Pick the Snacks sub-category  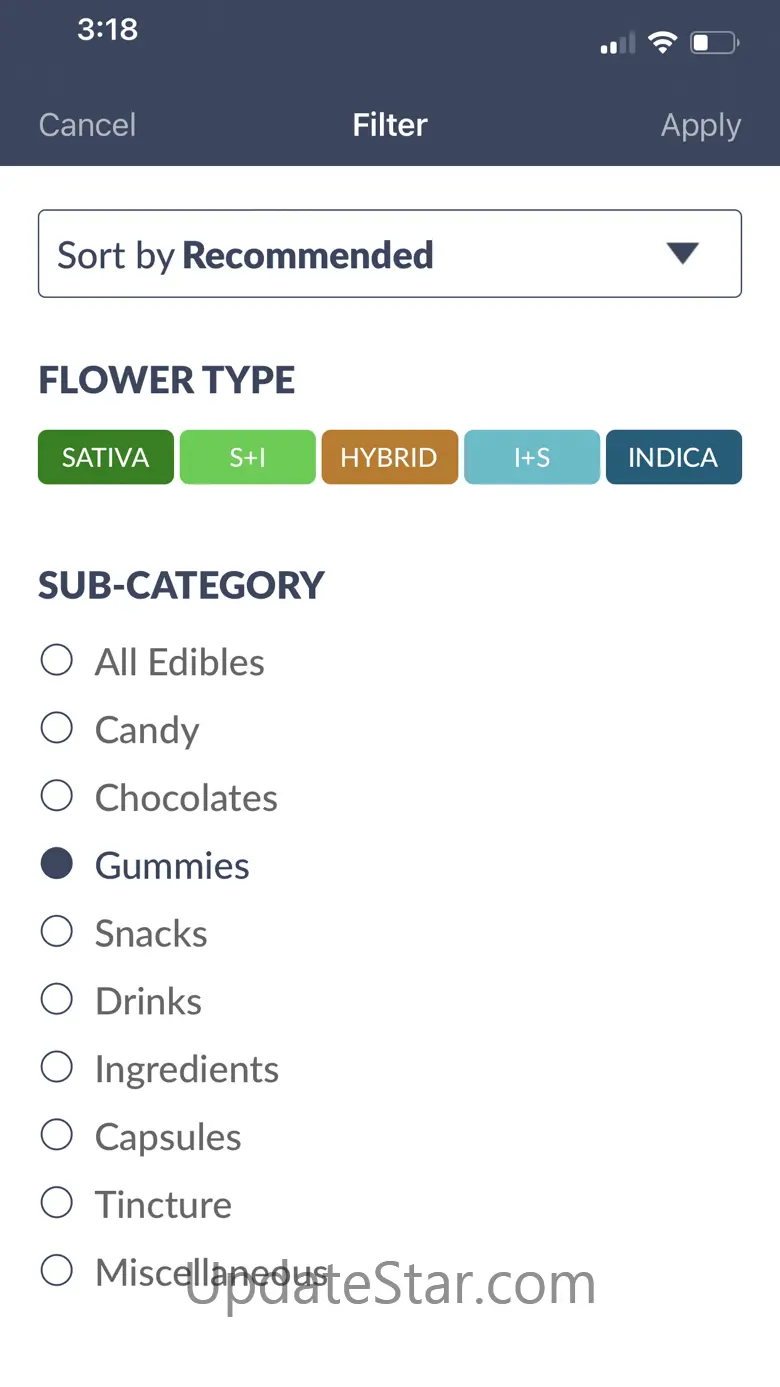point(57,933)
